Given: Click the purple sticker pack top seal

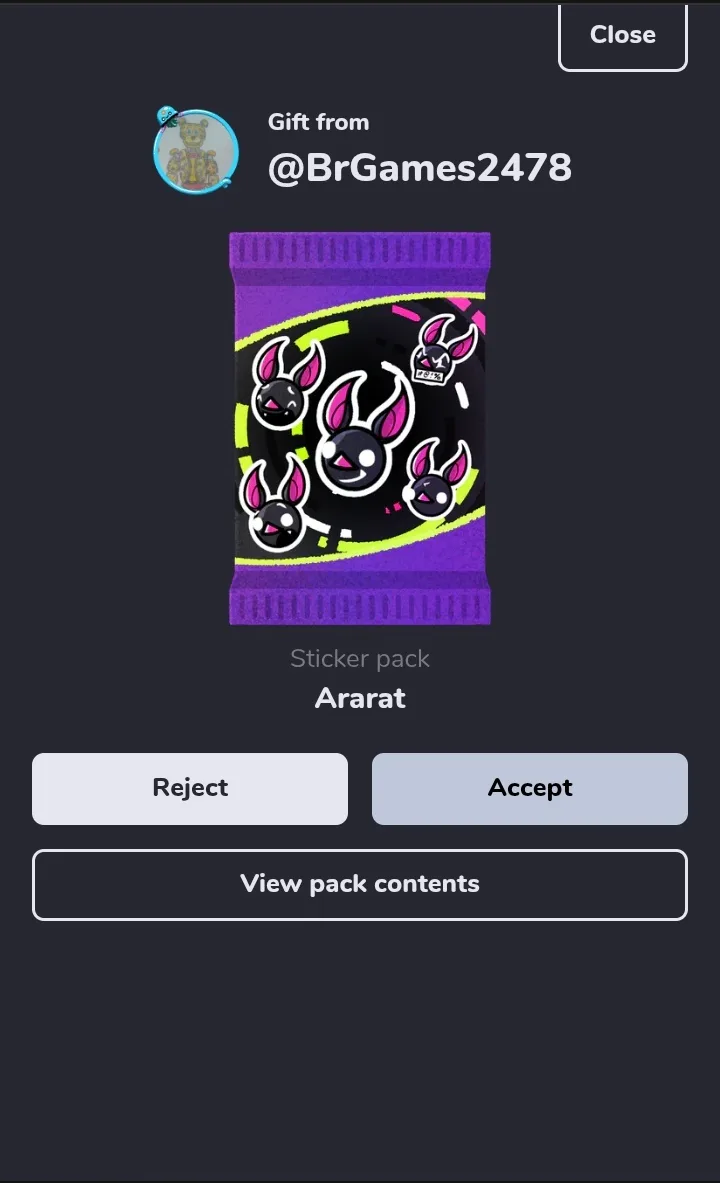Looking at the screenshot, I should pyautogui.click(x=360, y=250).
